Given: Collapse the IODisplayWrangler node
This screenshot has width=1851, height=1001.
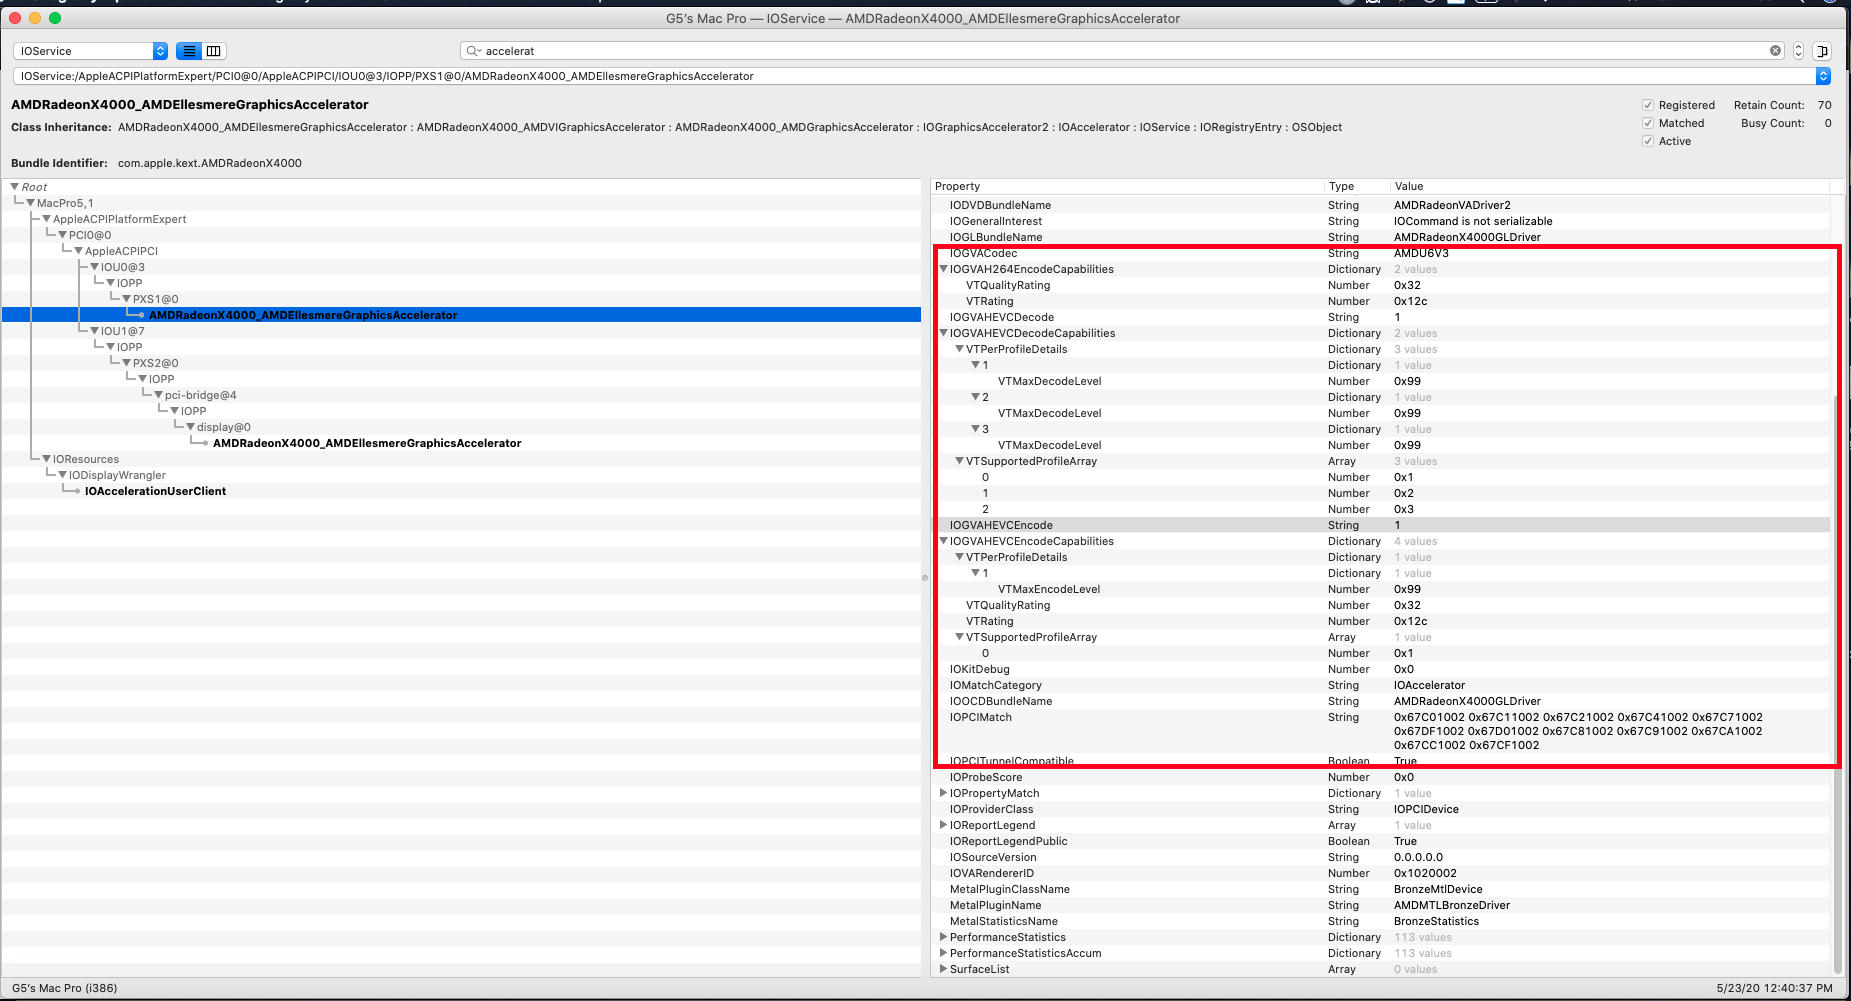Looking at the screenshot, I should point(62,475).
